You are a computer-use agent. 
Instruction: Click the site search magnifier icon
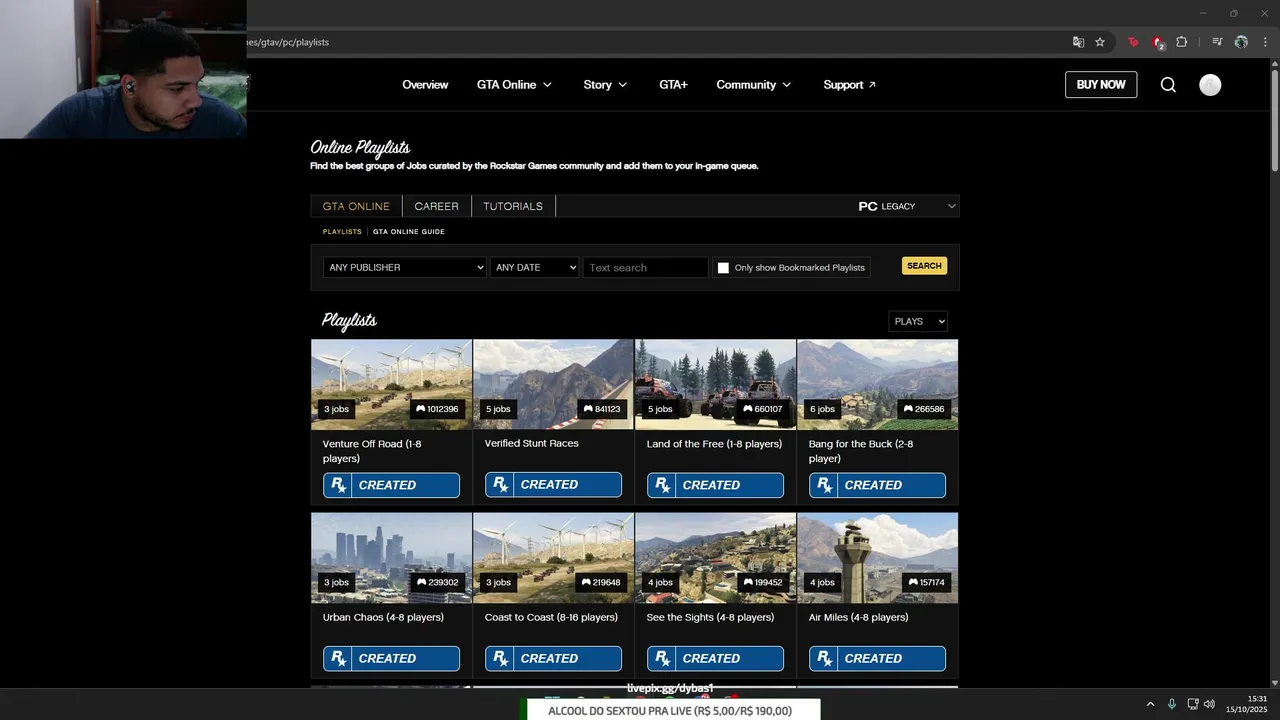(x=1168, y=85)
